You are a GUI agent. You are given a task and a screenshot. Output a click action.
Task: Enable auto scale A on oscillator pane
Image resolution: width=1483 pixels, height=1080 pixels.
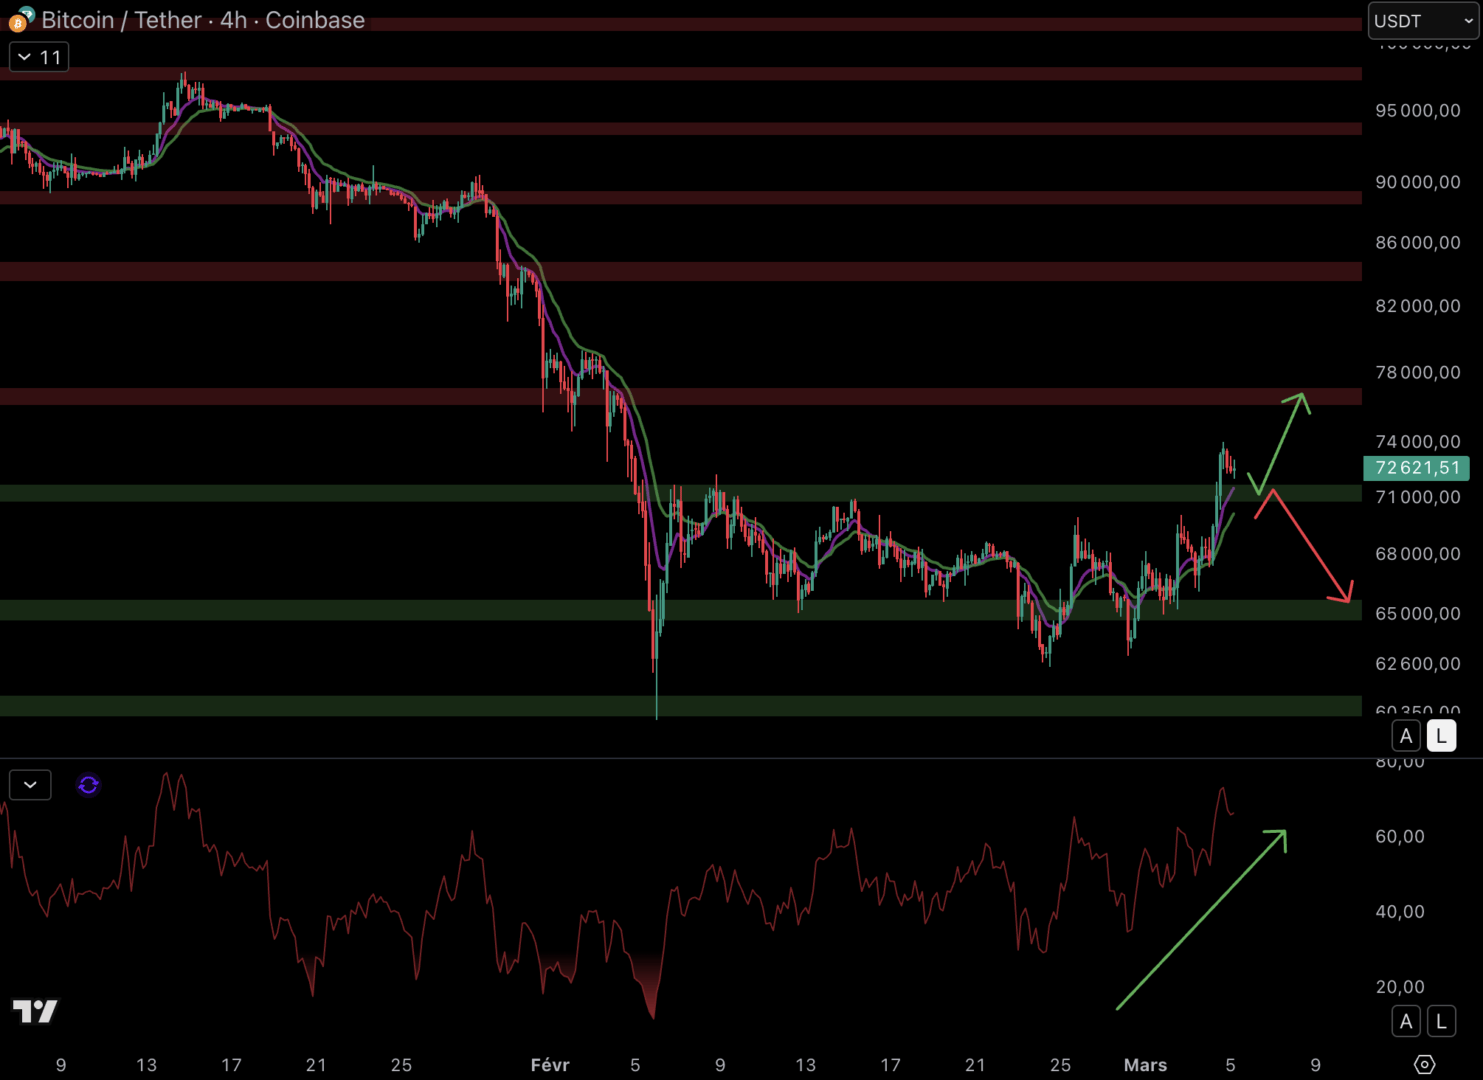pos(1406,1021)
